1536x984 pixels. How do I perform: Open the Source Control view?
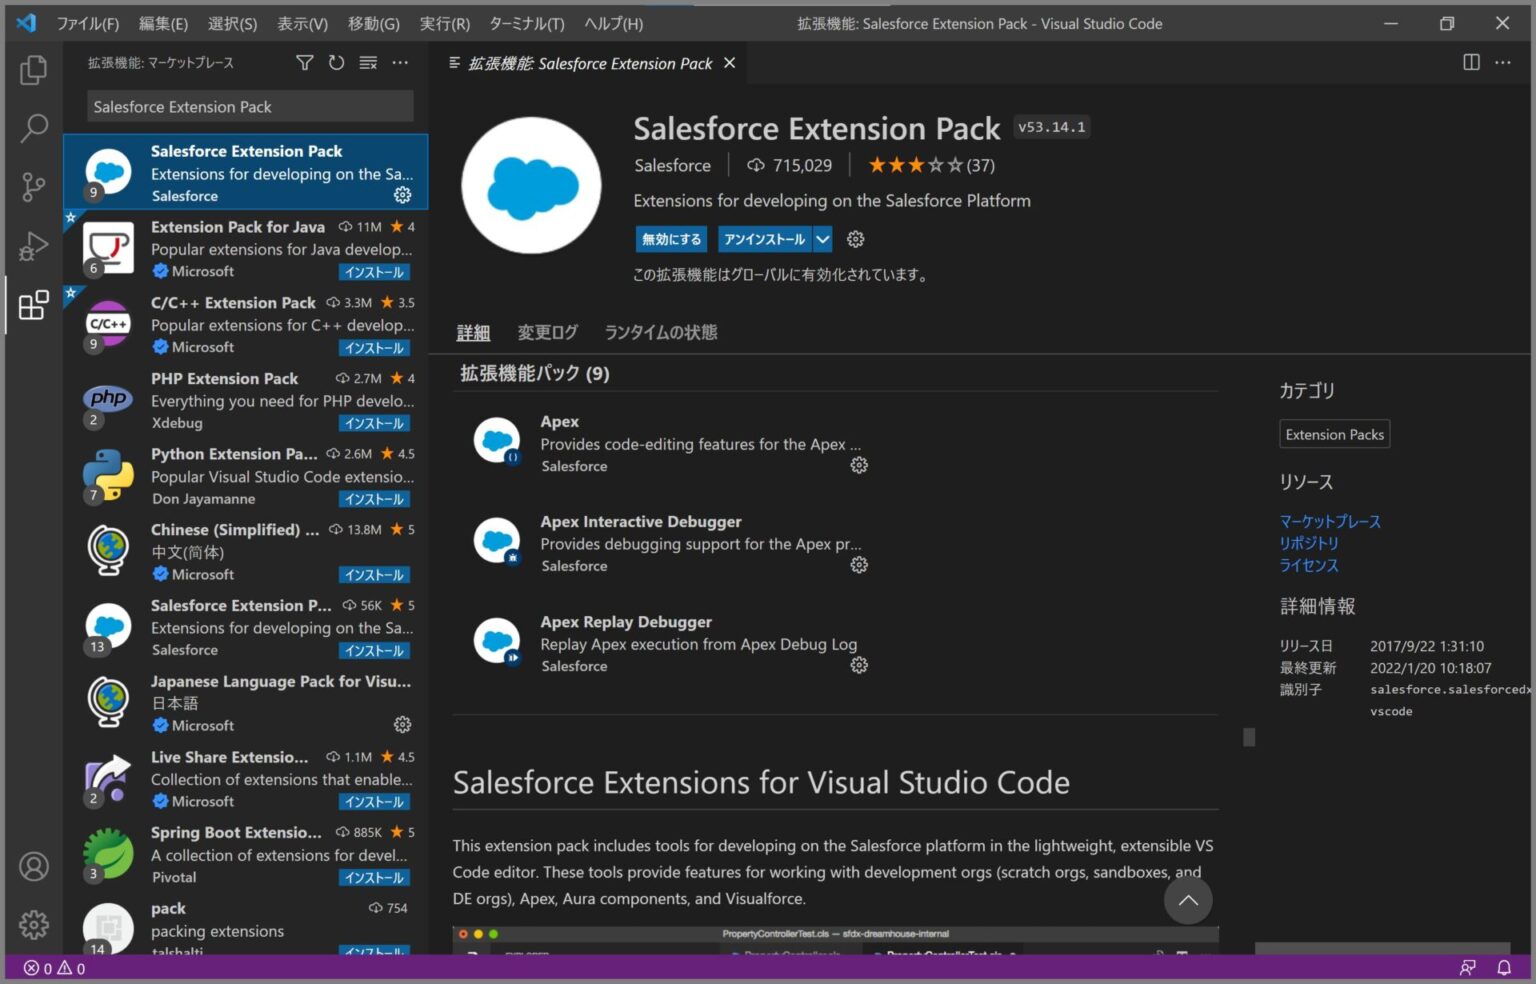click(34, 188)
